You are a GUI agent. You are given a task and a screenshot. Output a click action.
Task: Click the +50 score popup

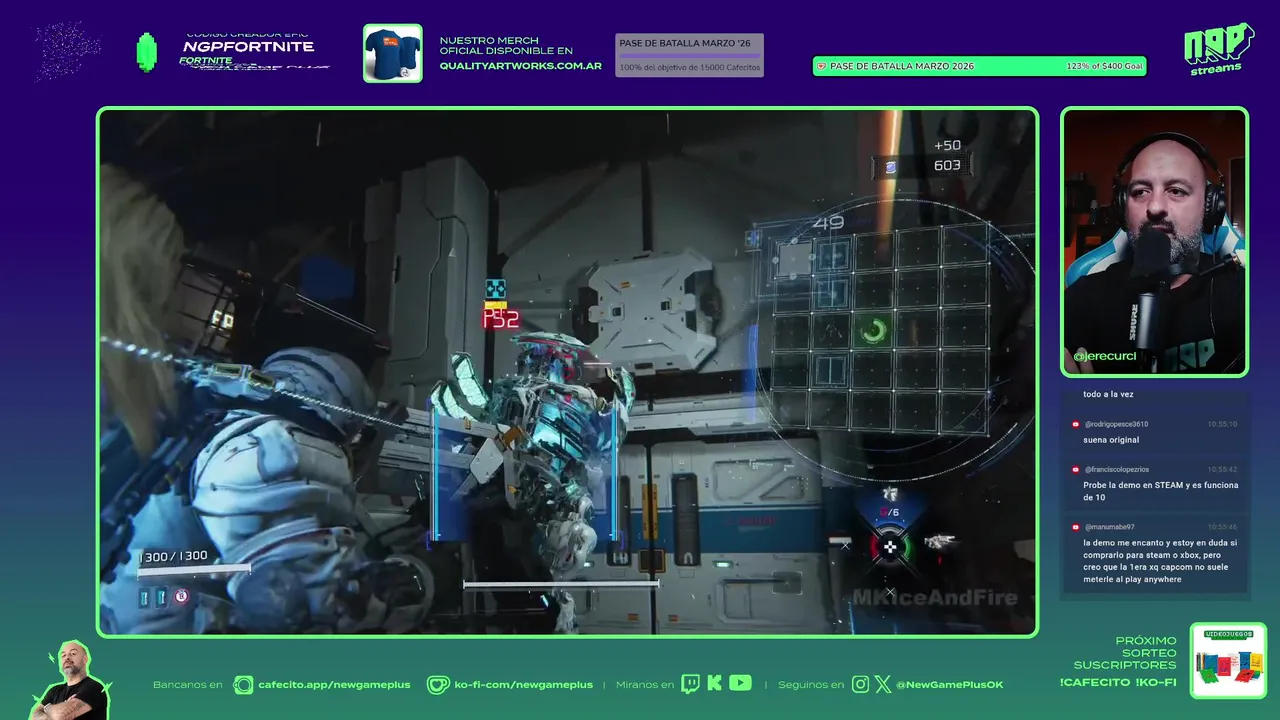point(947,146)
